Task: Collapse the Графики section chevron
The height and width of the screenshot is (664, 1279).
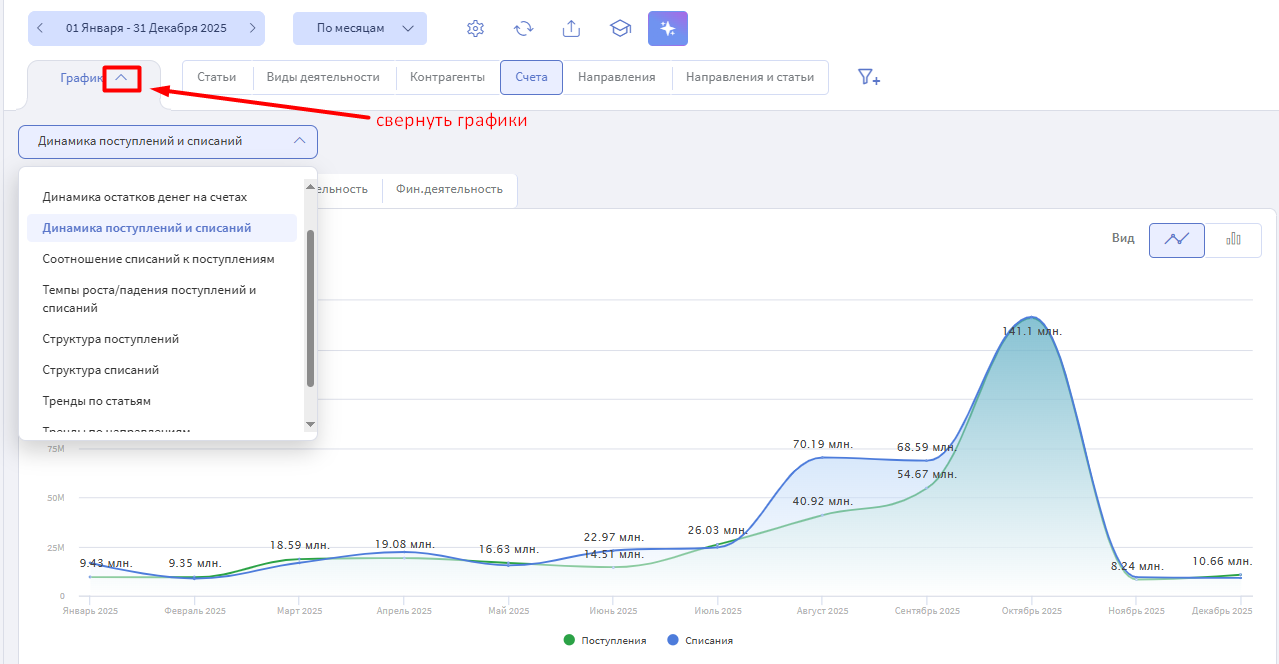Action: (121, 77)
